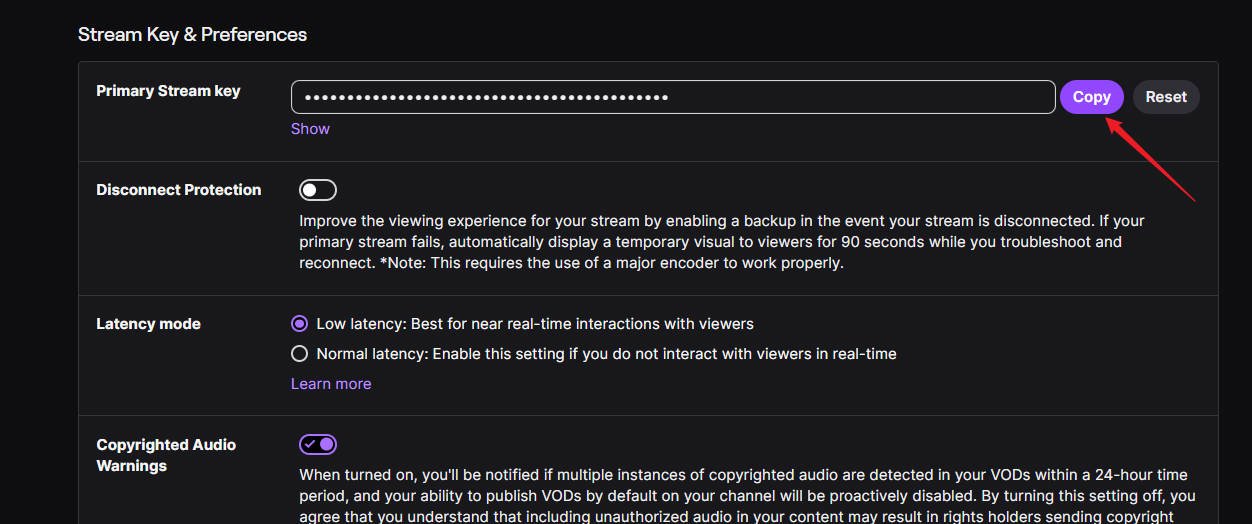This screenshot has height=524, width=1252.
Task: Disable Copyrighted Audio Warnings toggle
Action: [318, 444]
